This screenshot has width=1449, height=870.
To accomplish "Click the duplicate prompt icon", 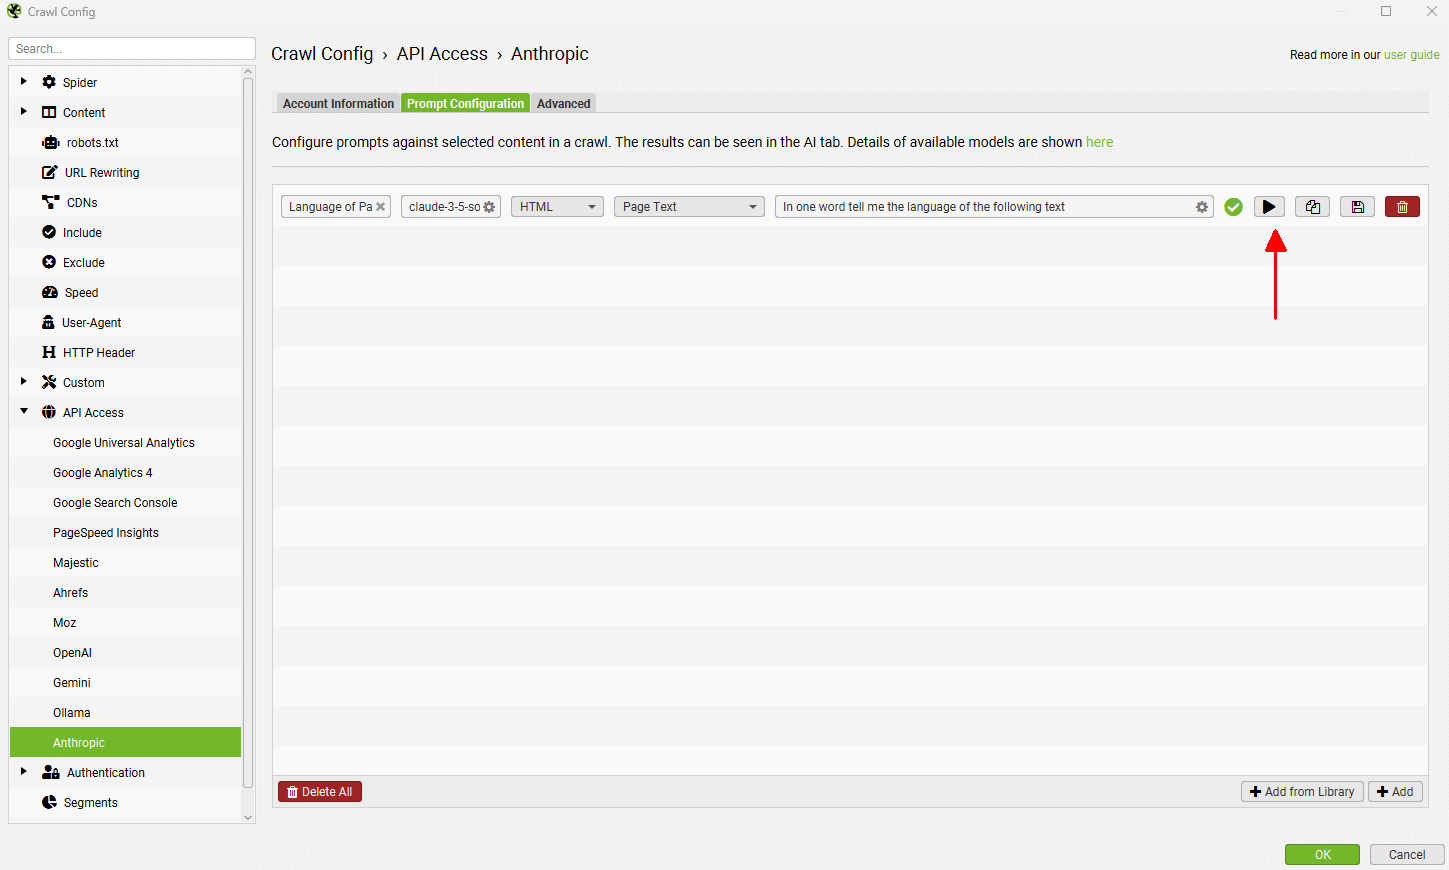I will pyautogui.click(x=1312, y=207).
